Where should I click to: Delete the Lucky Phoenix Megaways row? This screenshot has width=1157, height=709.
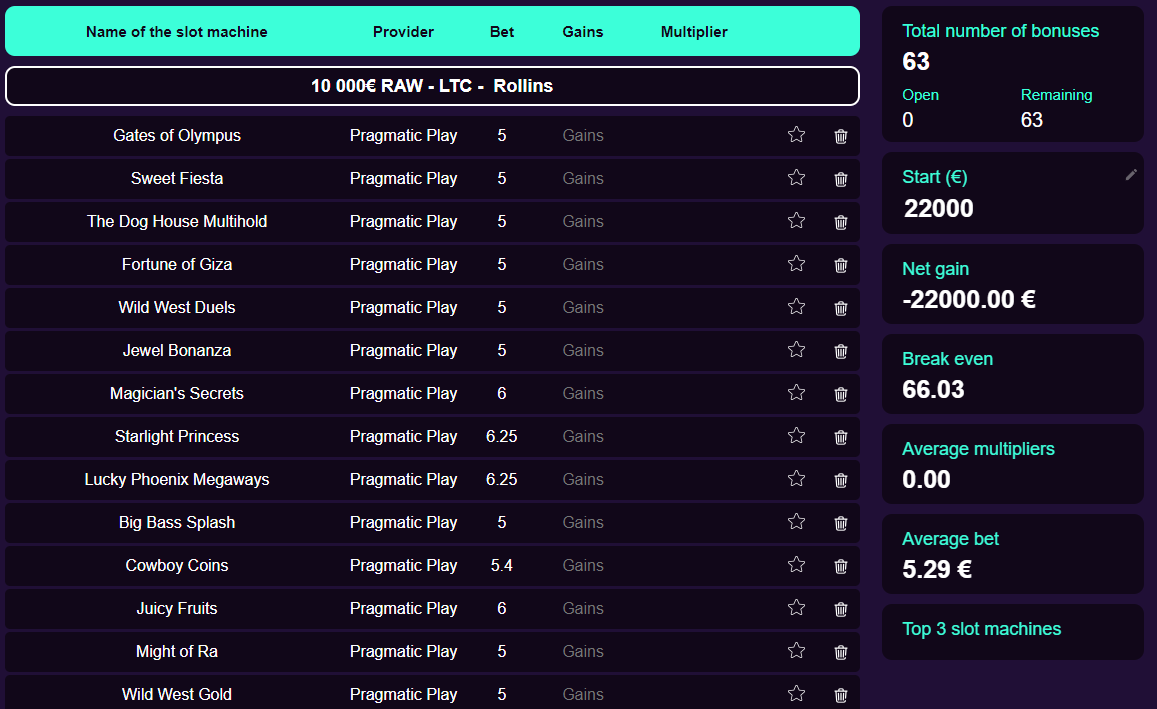pyautogui.click(x=840, y=480)
